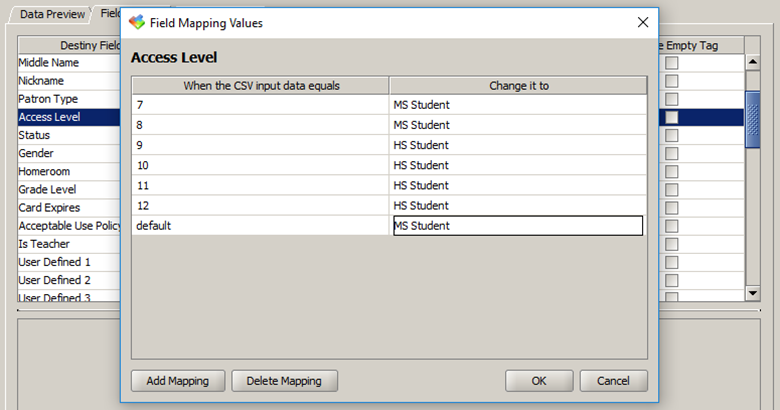Click the Field Mapping Values dialog app icon
The image size is (780, 410).
click(x=137, y=22)
